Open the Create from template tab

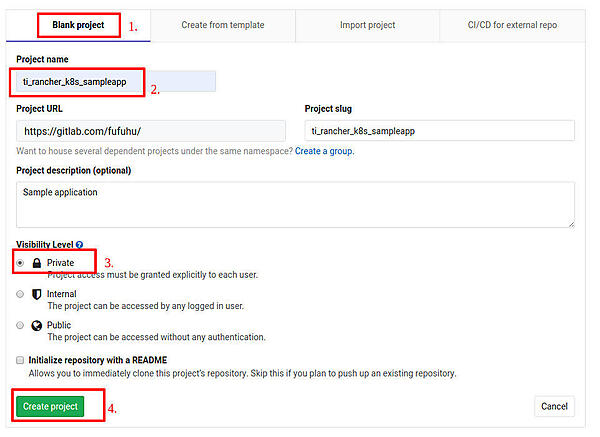point(223,25)
